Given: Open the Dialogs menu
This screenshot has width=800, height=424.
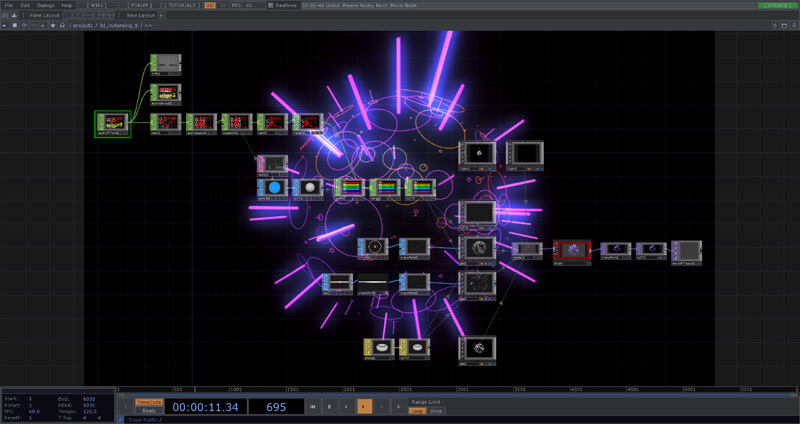Looking at the screenshot, I should (x=45, y=5).
